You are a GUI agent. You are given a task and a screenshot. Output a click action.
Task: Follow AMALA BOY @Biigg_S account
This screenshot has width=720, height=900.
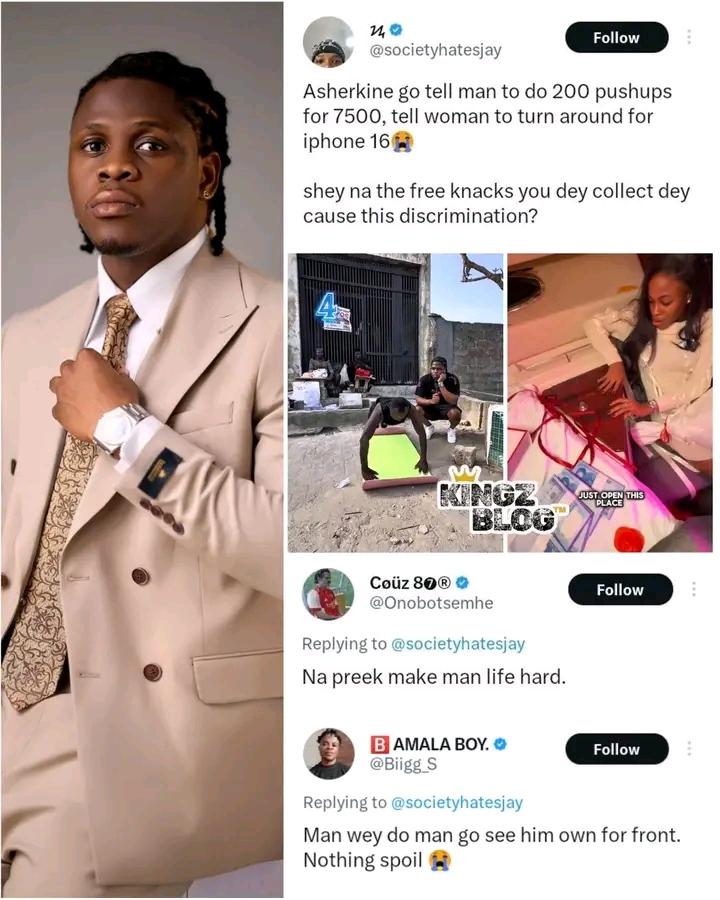[x=617, y=749]
